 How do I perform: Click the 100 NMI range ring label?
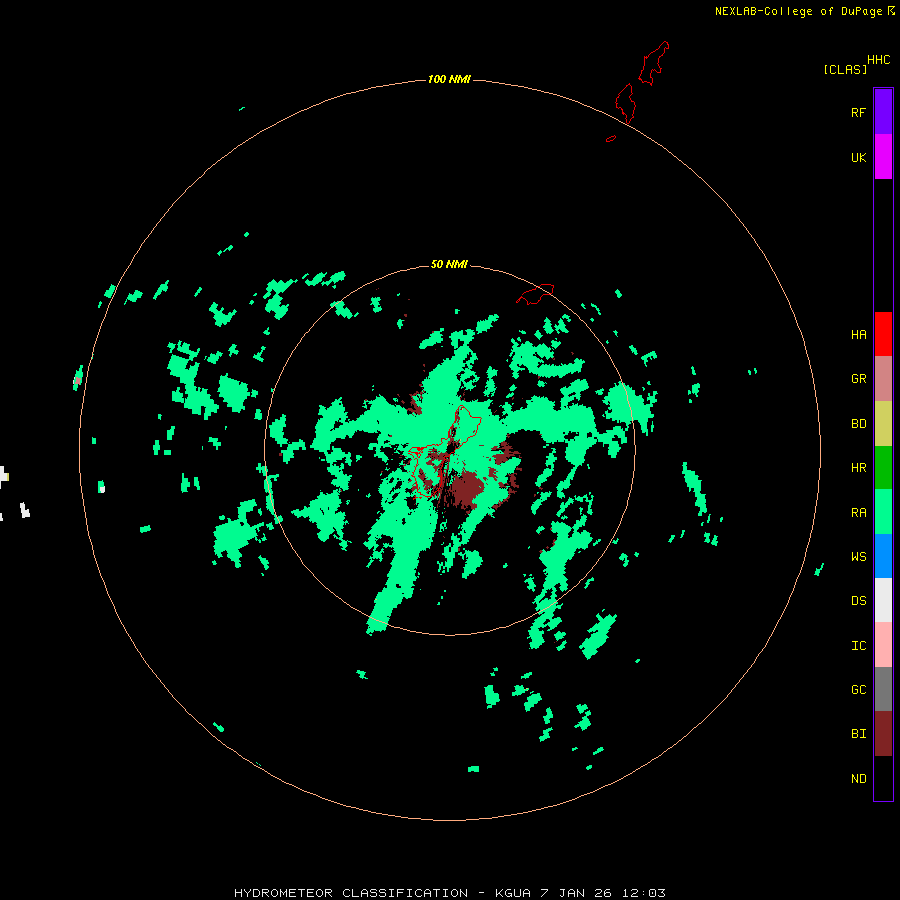(x=449, y=79)
